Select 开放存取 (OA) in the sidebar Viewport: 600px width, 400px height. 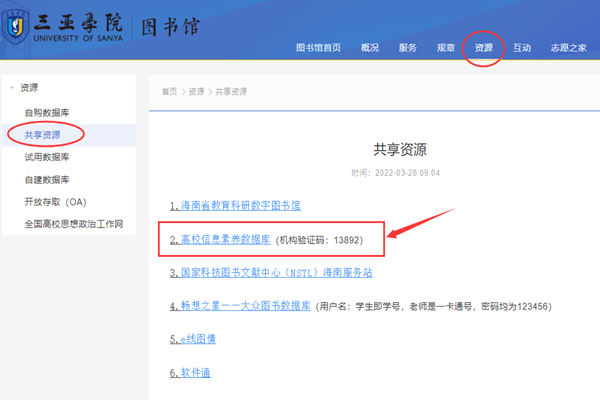click(x=55, y=202)
